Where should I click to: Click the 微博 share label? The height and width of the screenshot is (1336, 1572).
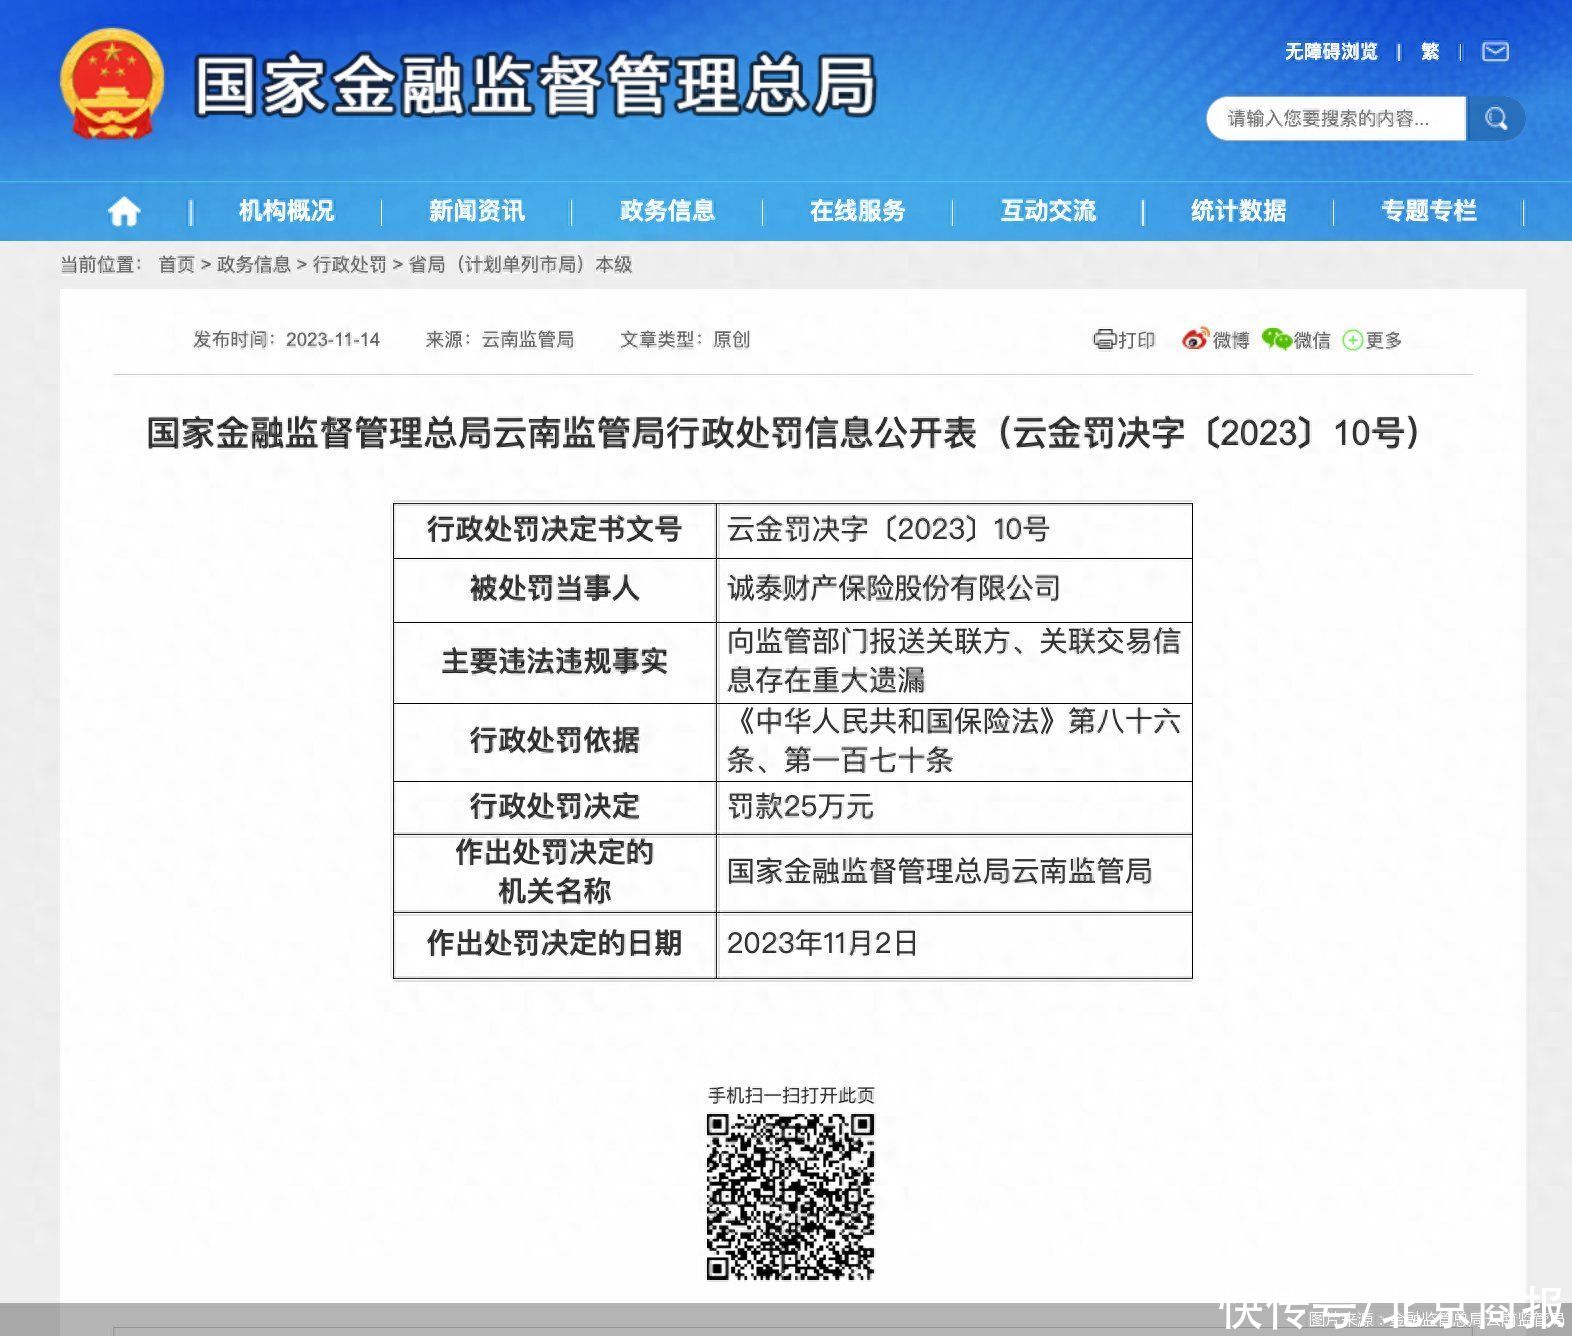(x=1231, y=340)
